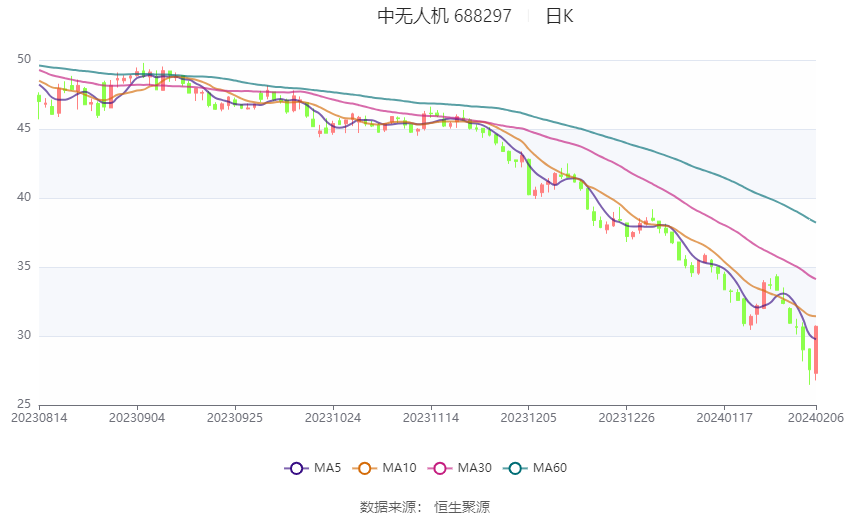This screenshot has height=517, width=850.
Task: Click the end of the teal MA60 line
Action: 815,222
